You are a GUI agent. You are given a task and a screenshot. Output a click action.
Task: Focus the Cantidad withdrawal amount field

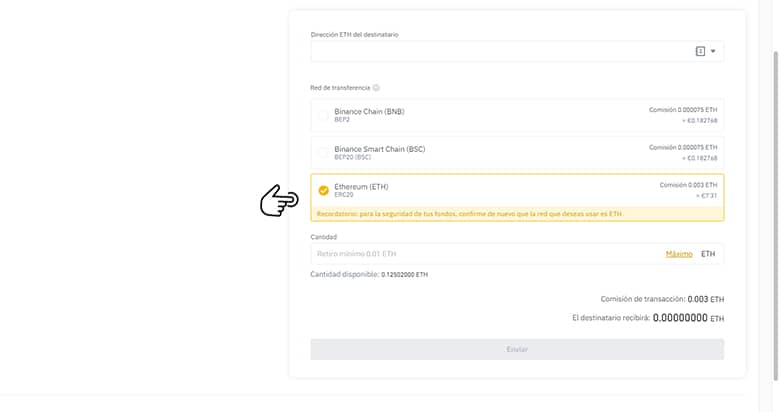click(x=480, y=254)
